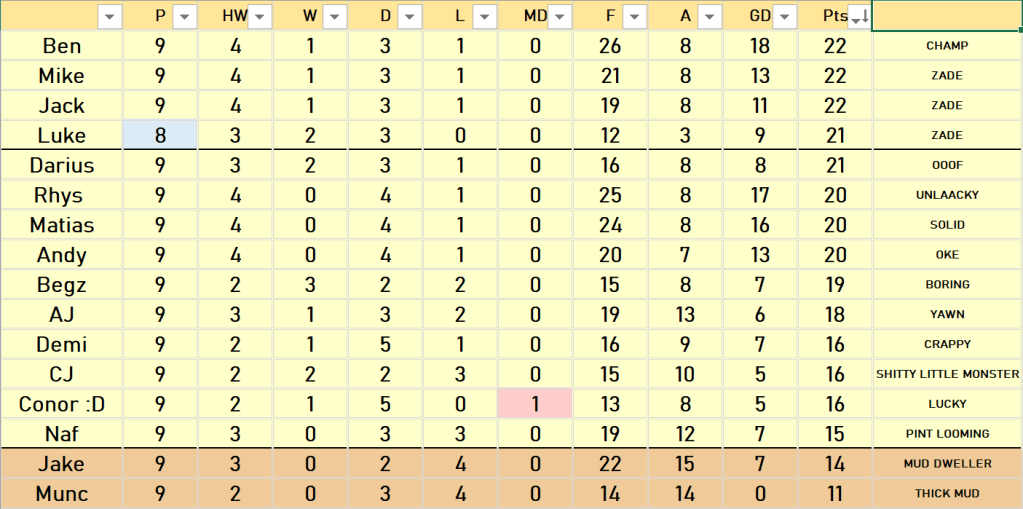1023x509 pixels.
Task: Expand the W column filter dropdown
Action: click(335, 16)
